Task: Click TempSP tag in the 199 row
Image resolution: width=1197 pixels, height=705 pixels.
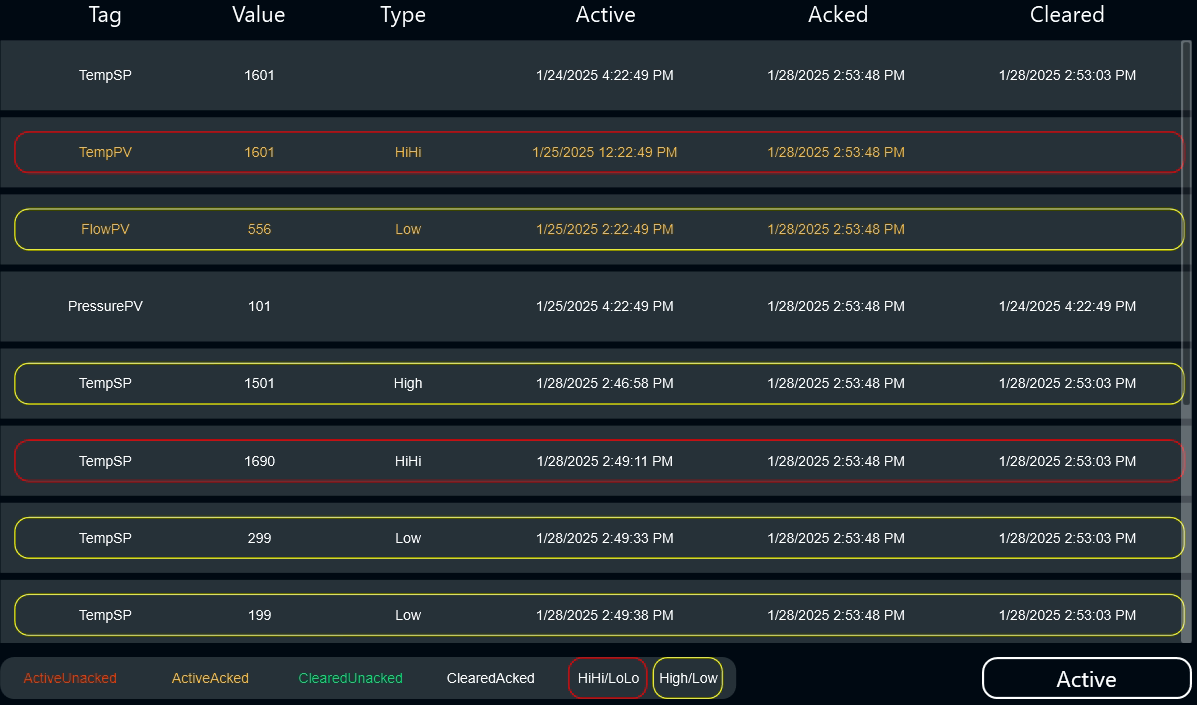Action: [x=105, y=616]
